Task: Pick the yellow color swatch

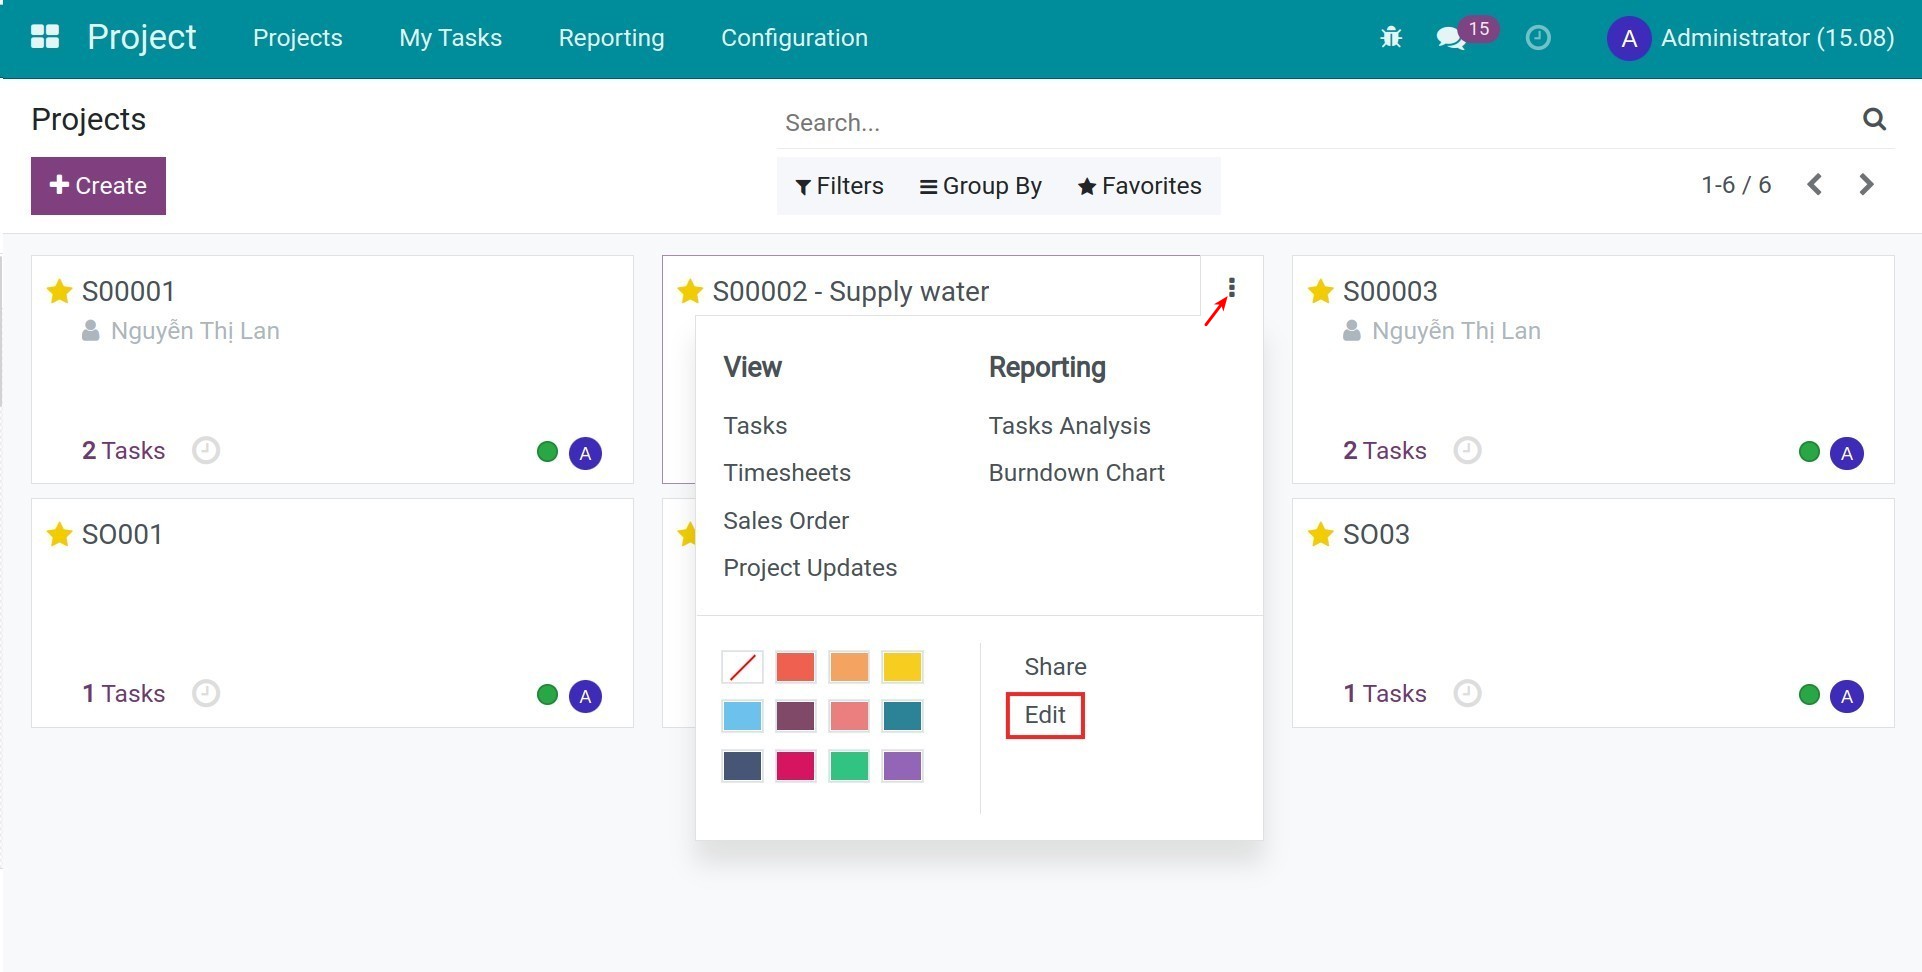Action: tap(902, 667)
